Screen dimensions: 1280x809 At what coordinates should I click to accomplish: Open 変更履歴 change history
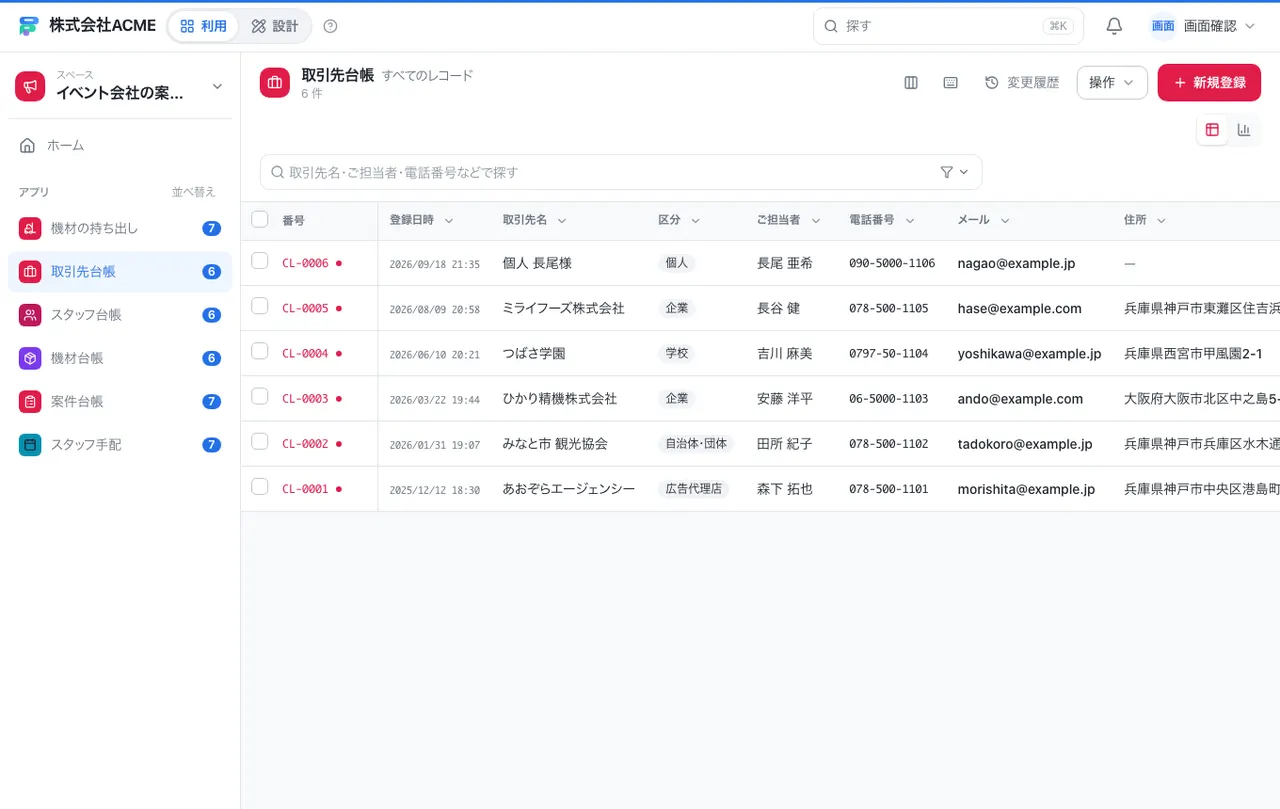click(x=1022, y=82)
